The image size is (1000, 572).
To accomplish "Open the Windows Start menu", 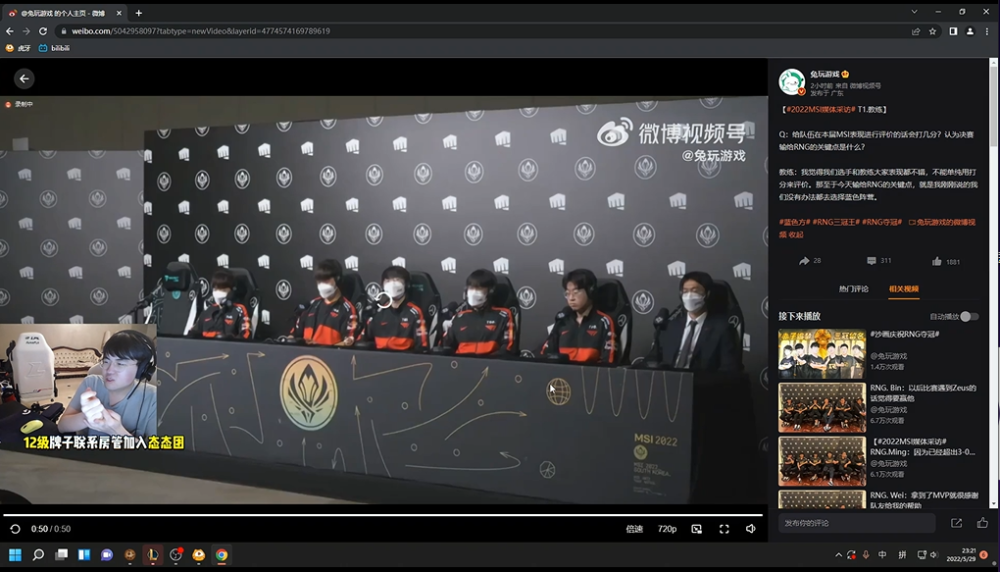I will pyautogui.click(x=15, y=555).
